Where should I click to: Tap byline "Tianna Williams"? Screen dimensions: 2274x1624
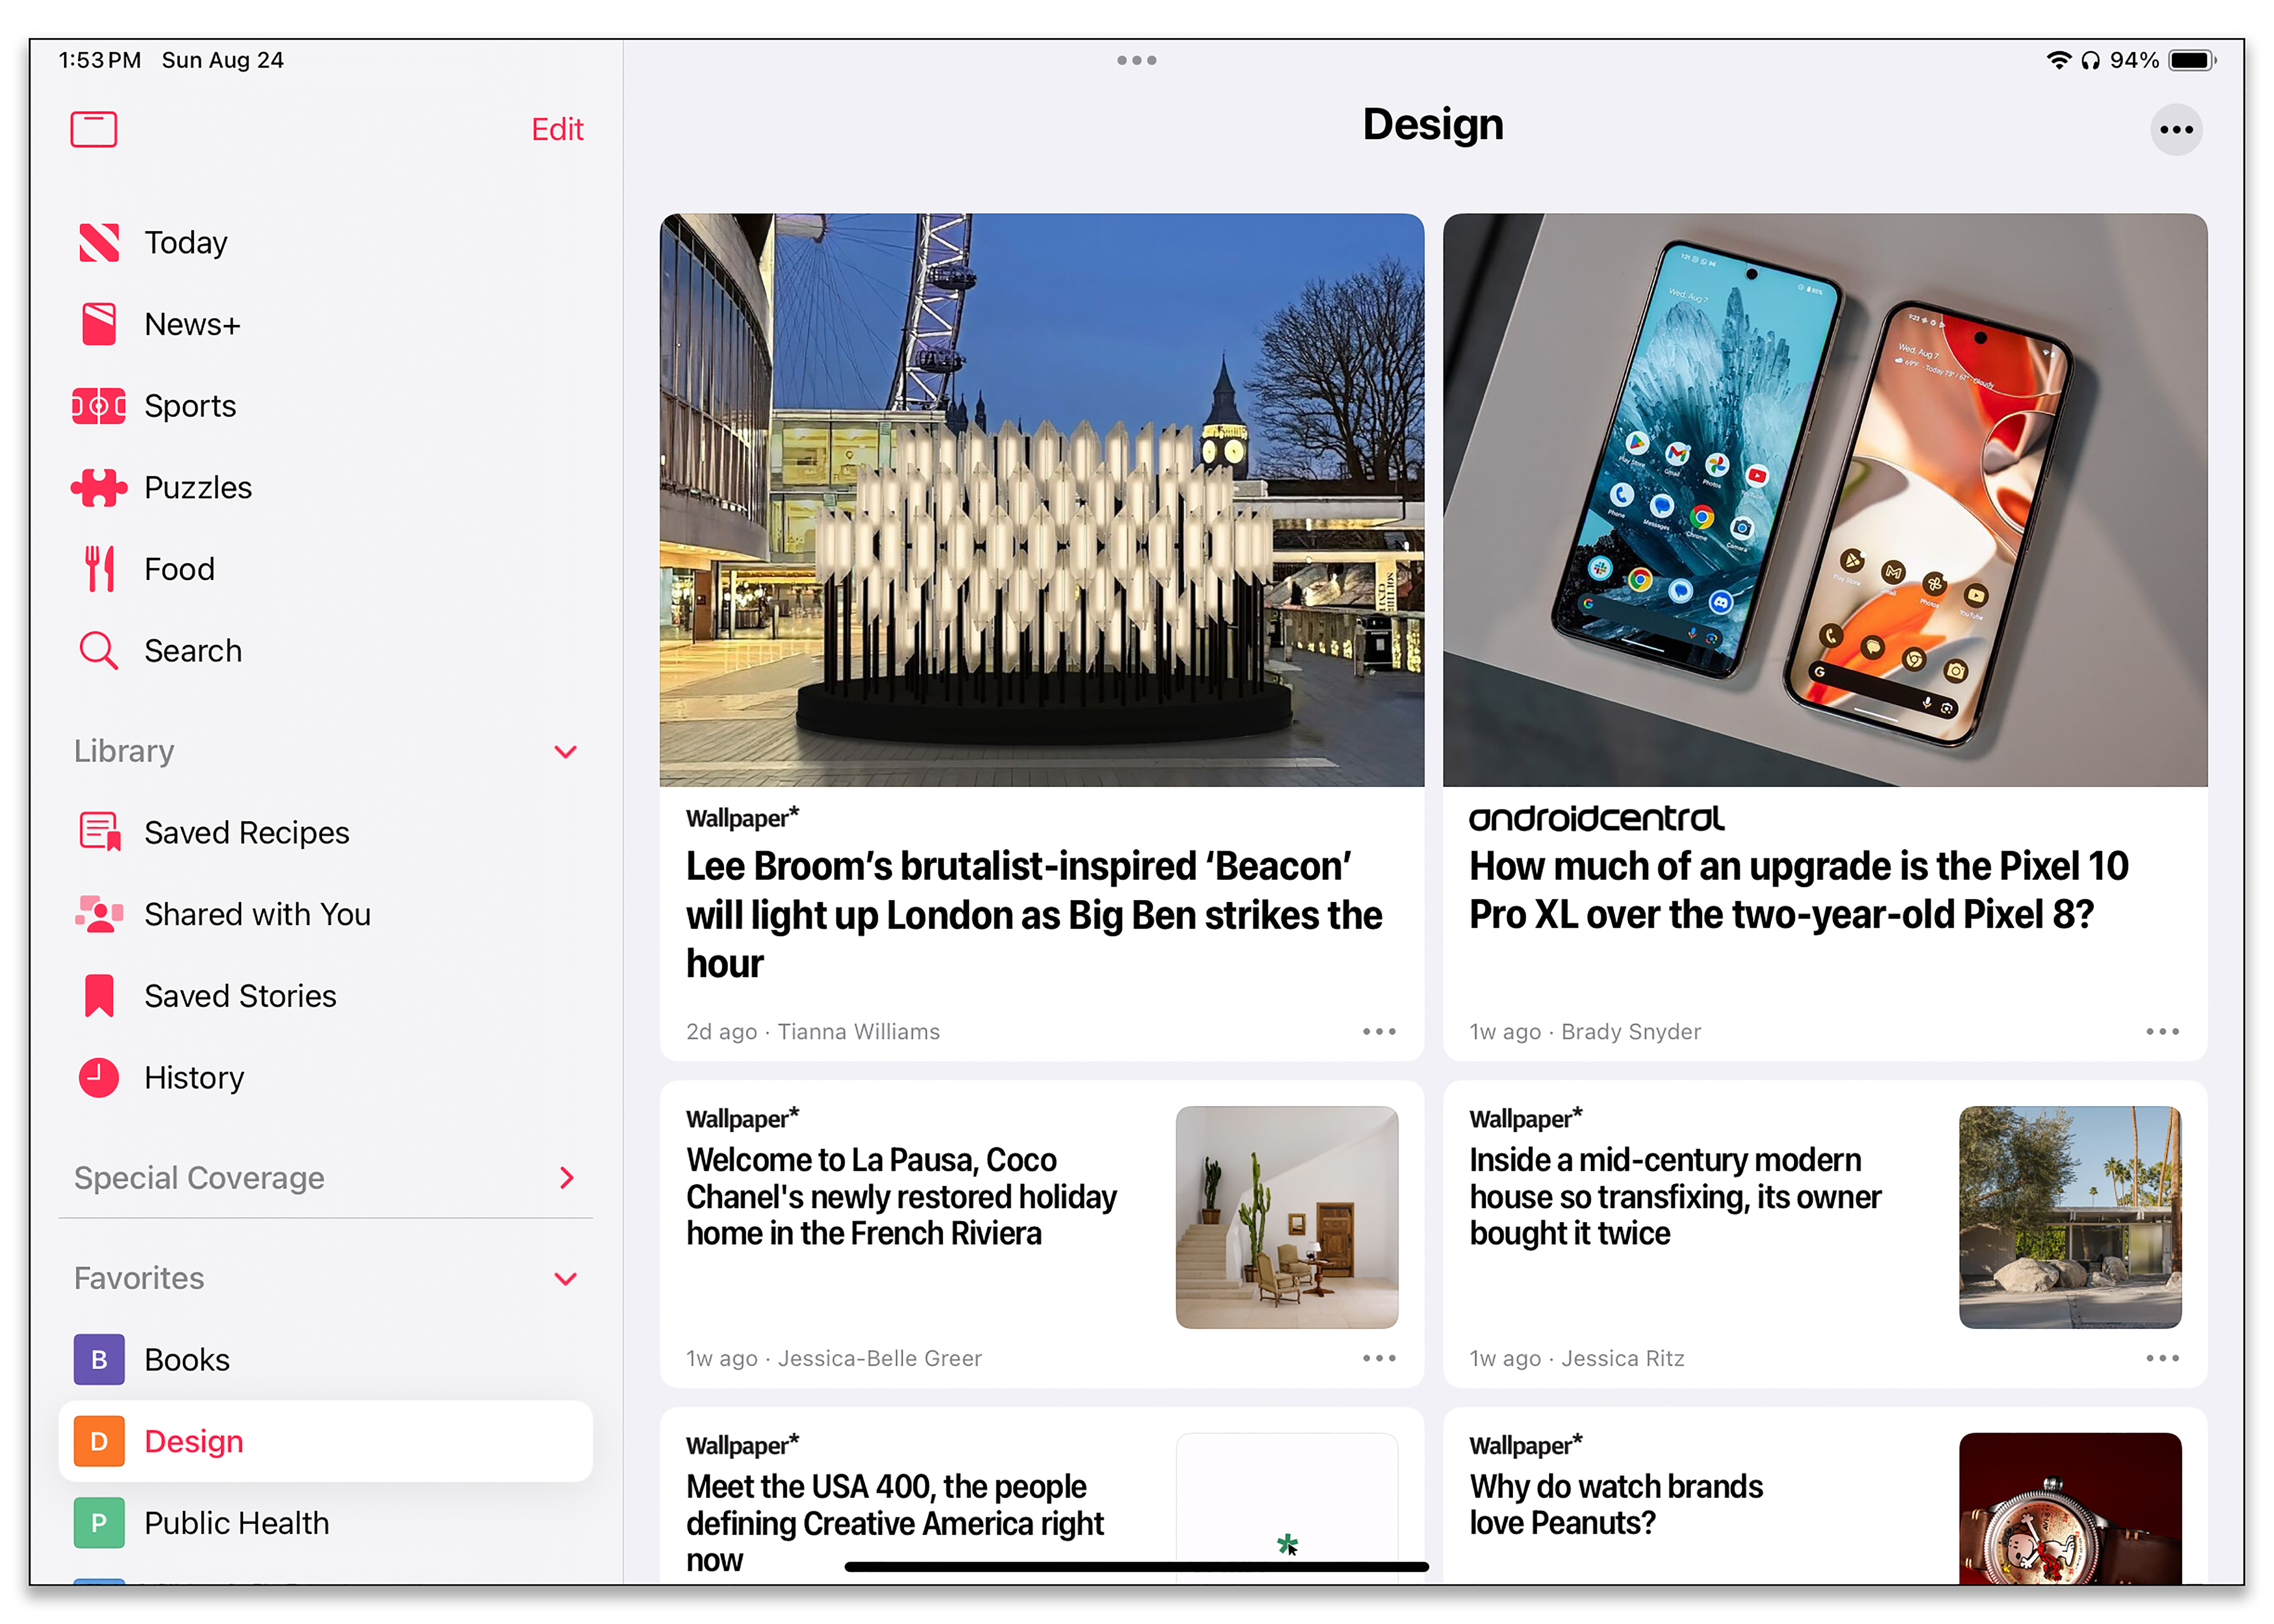(859, 1031)
